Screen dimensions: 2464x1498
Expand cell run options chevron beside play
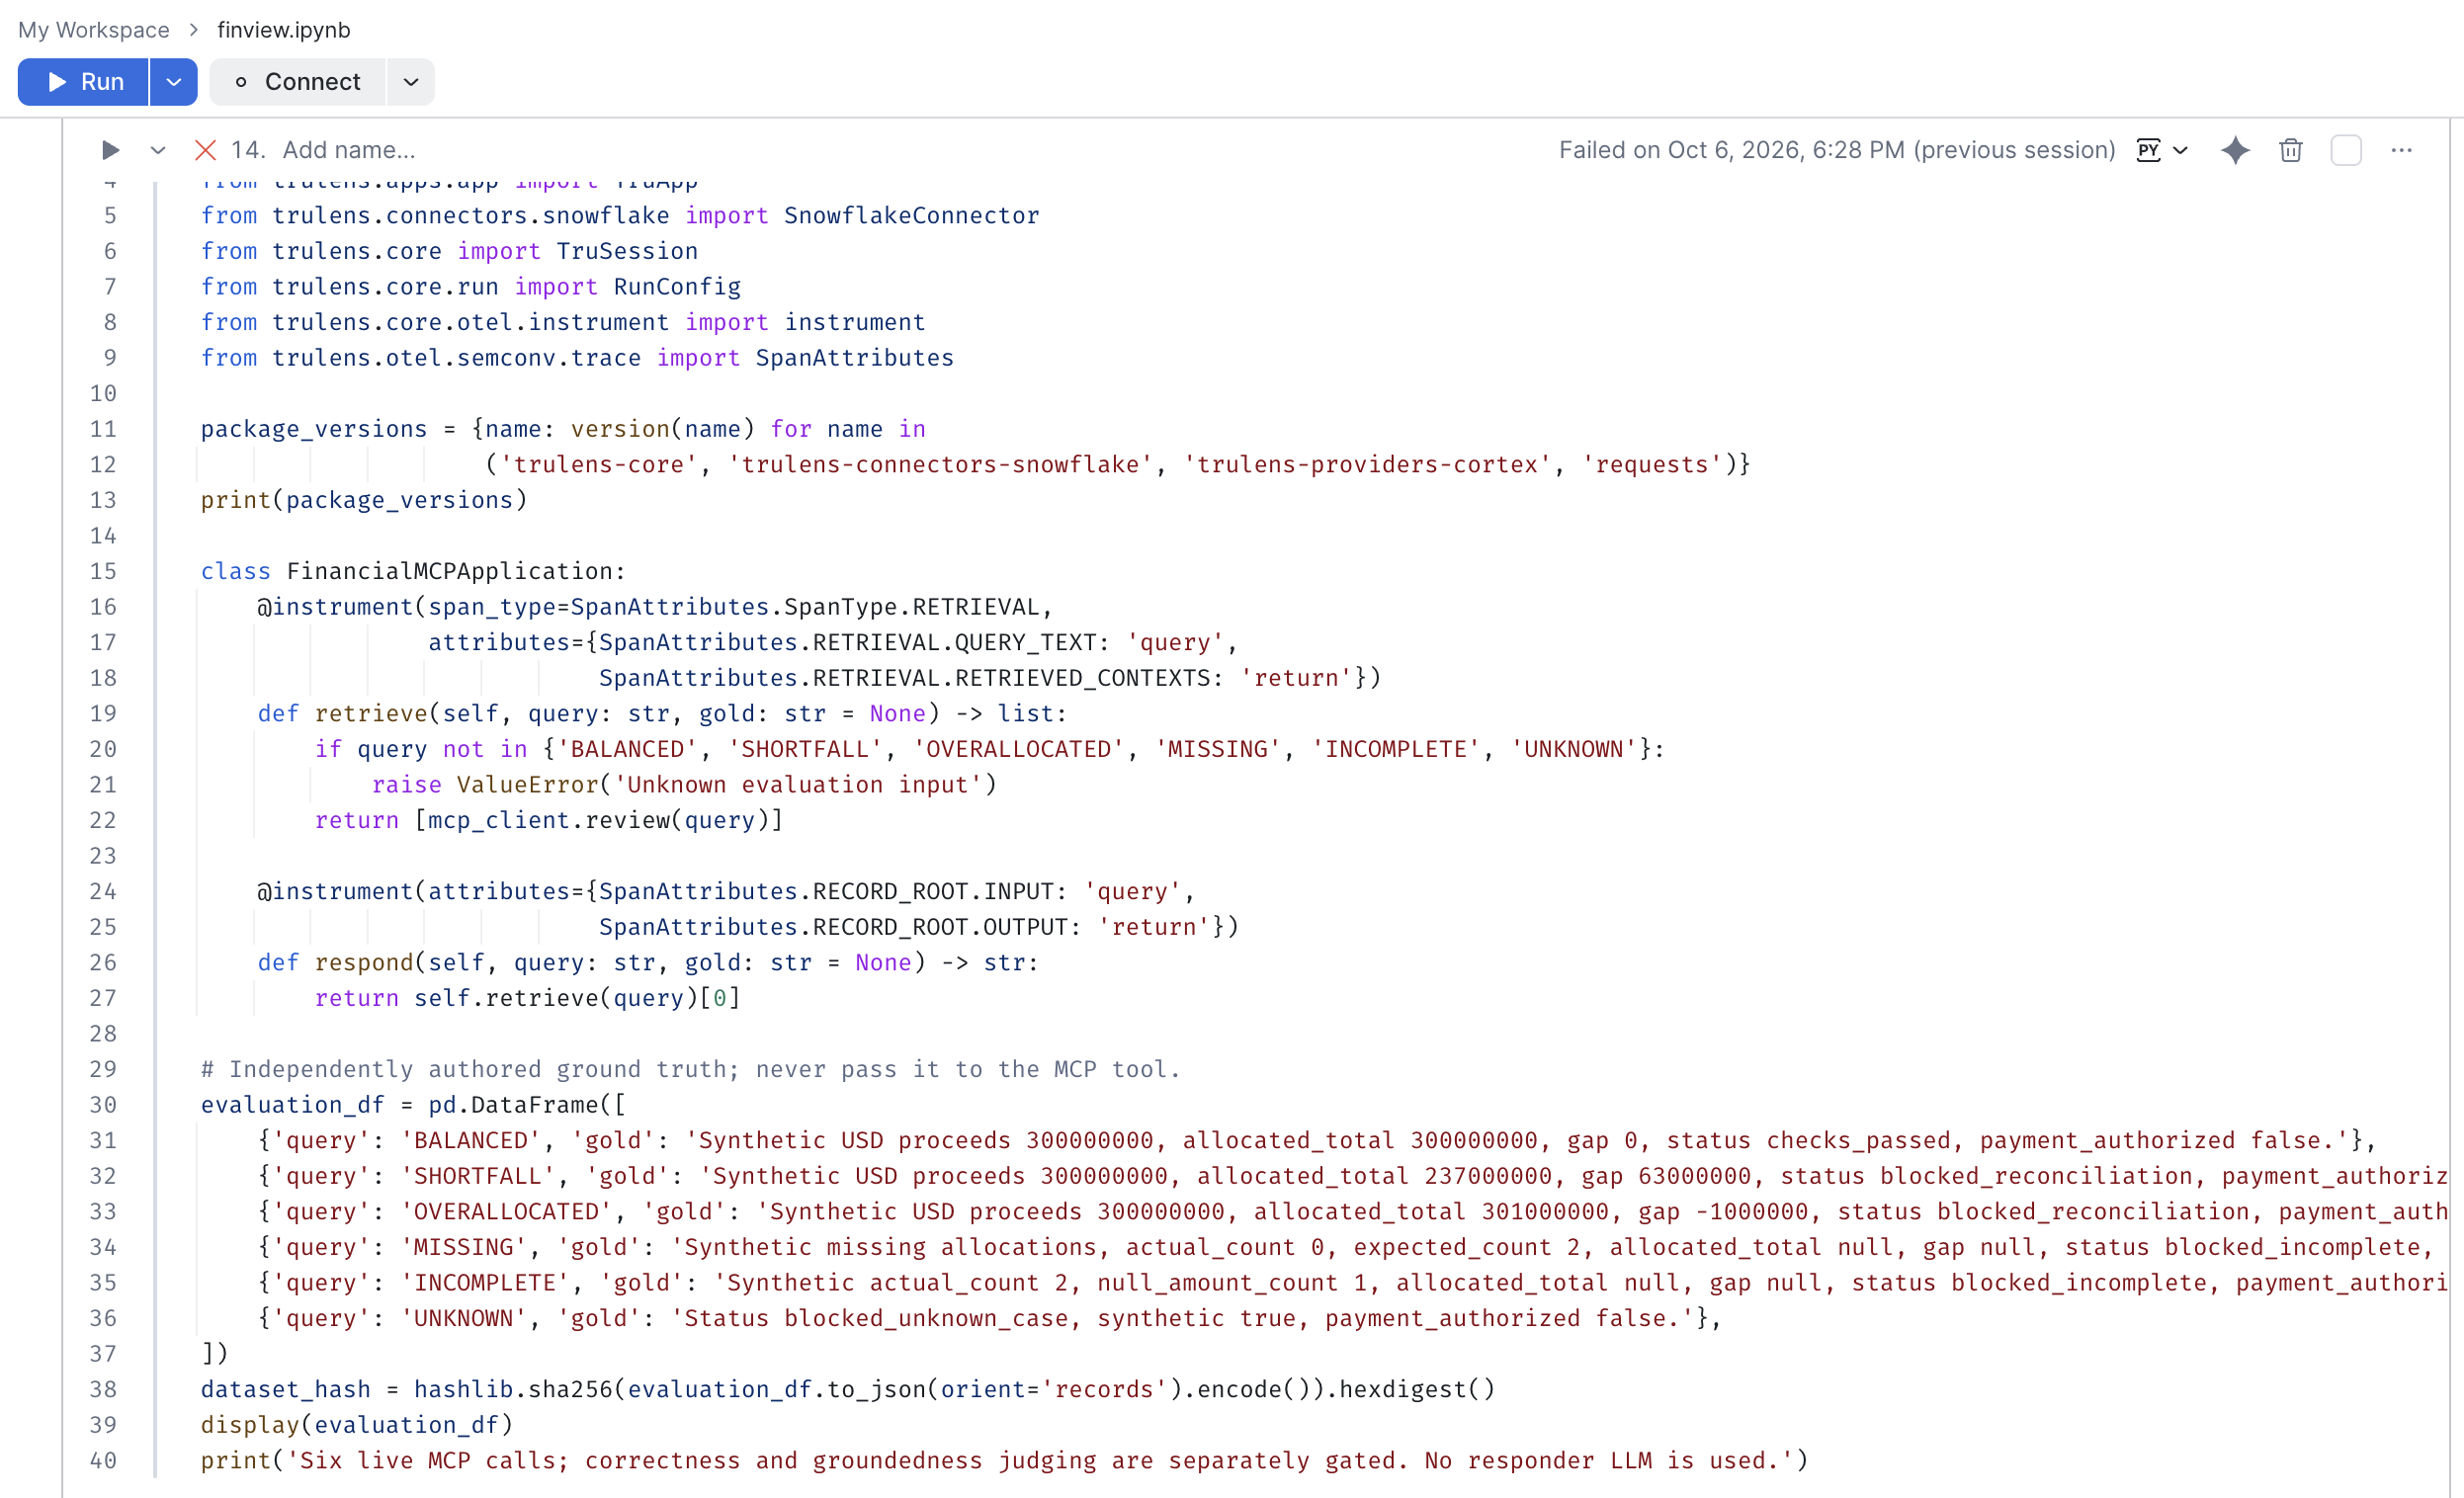(157, 150)
